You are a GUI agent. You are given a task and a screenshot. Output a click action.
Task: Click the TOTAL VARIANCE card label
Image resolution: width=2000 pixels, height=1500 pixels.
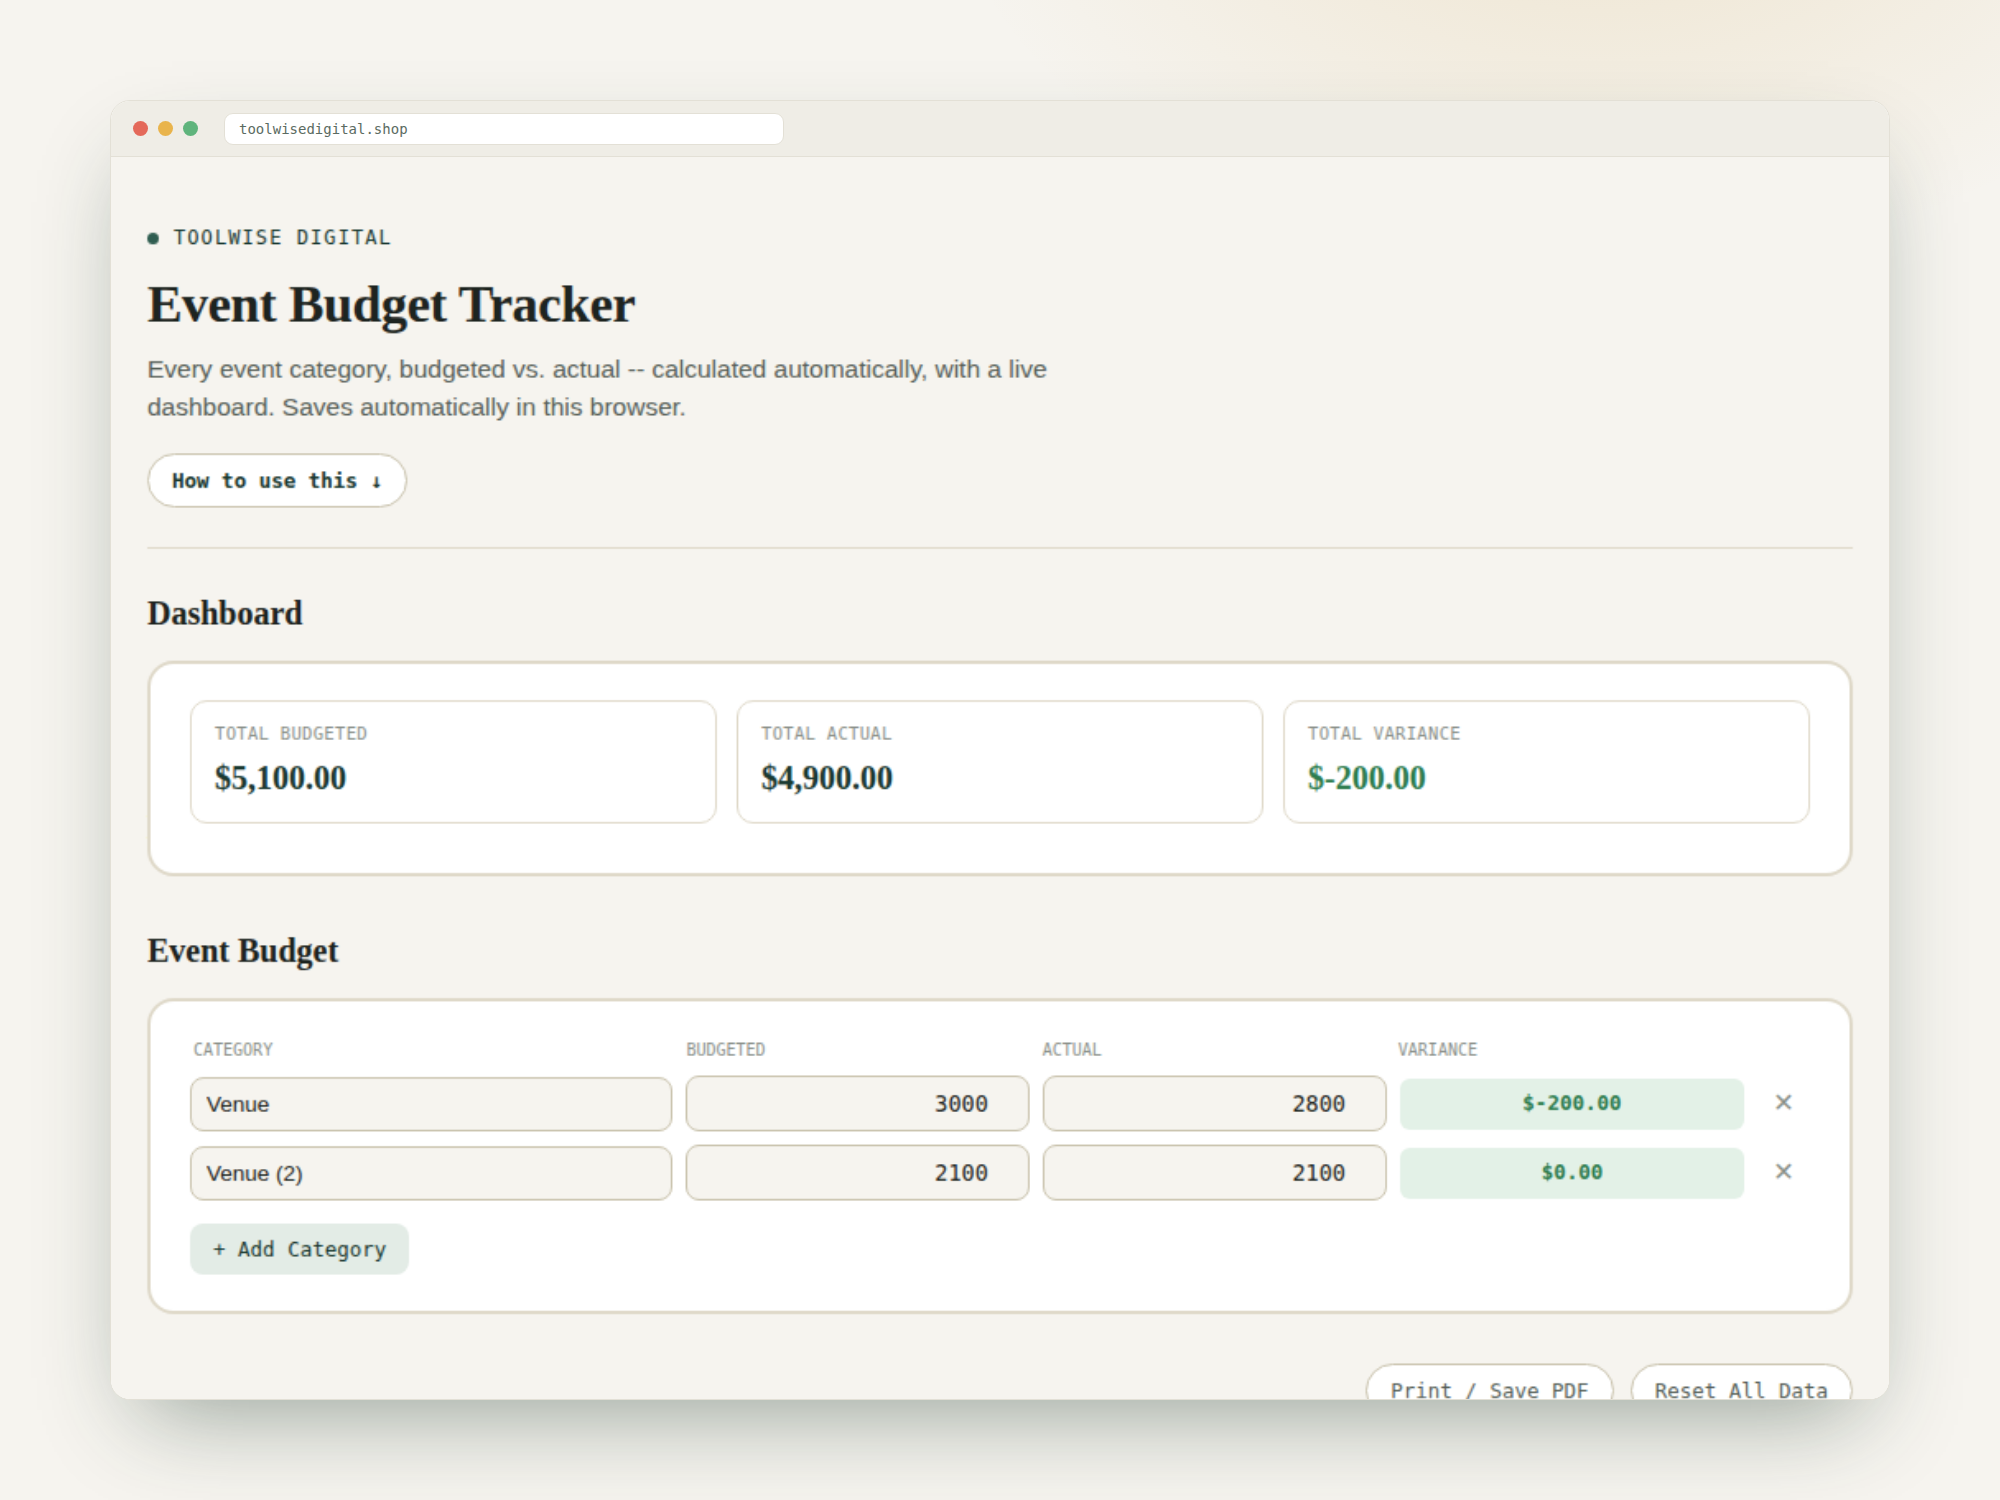point(1384,733)
